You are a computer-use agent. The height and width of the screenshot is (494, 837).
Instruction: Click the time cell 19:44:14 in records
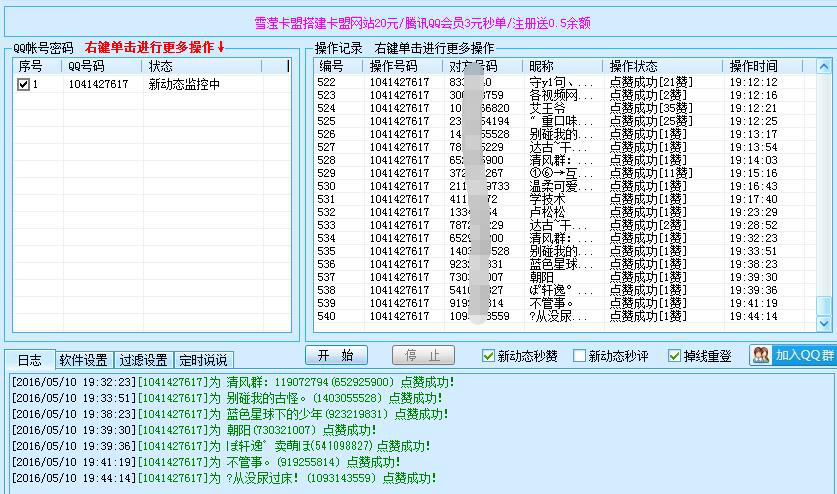tap(753, 316)
